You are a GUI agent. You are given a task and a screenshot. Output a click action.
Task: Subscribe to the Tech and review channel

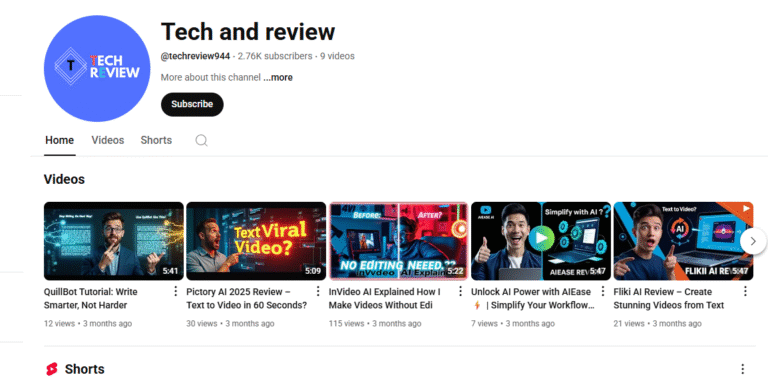(192, 104)
